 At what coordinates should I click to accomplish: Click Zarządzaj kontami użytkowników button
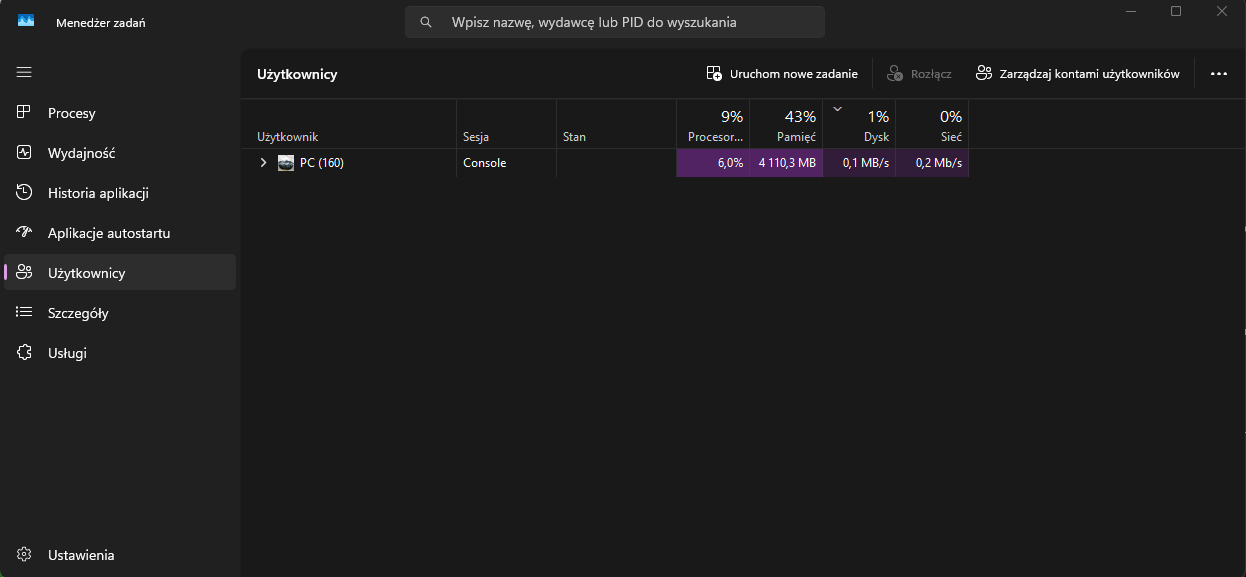(1078, 74)
